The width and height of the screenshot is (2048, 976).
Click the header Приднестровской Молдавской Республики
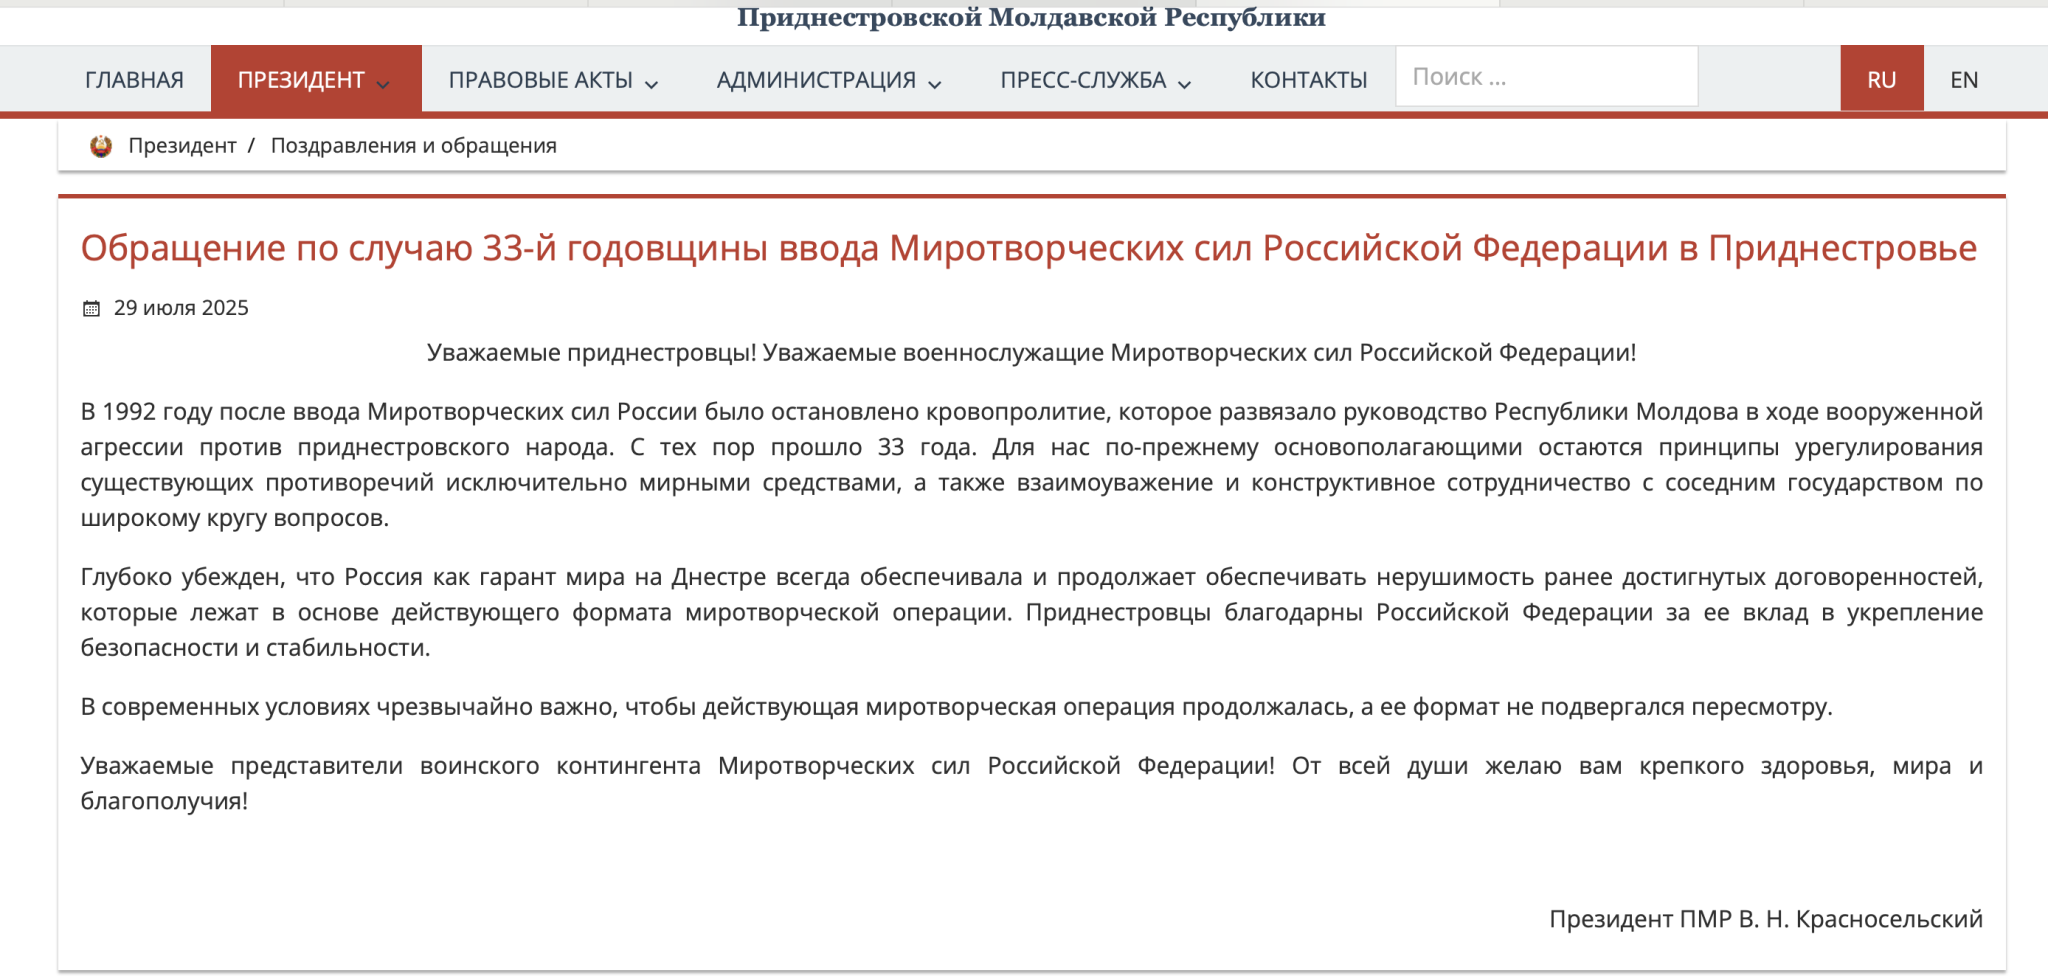pyautogui.click(x=1032, y=17)
